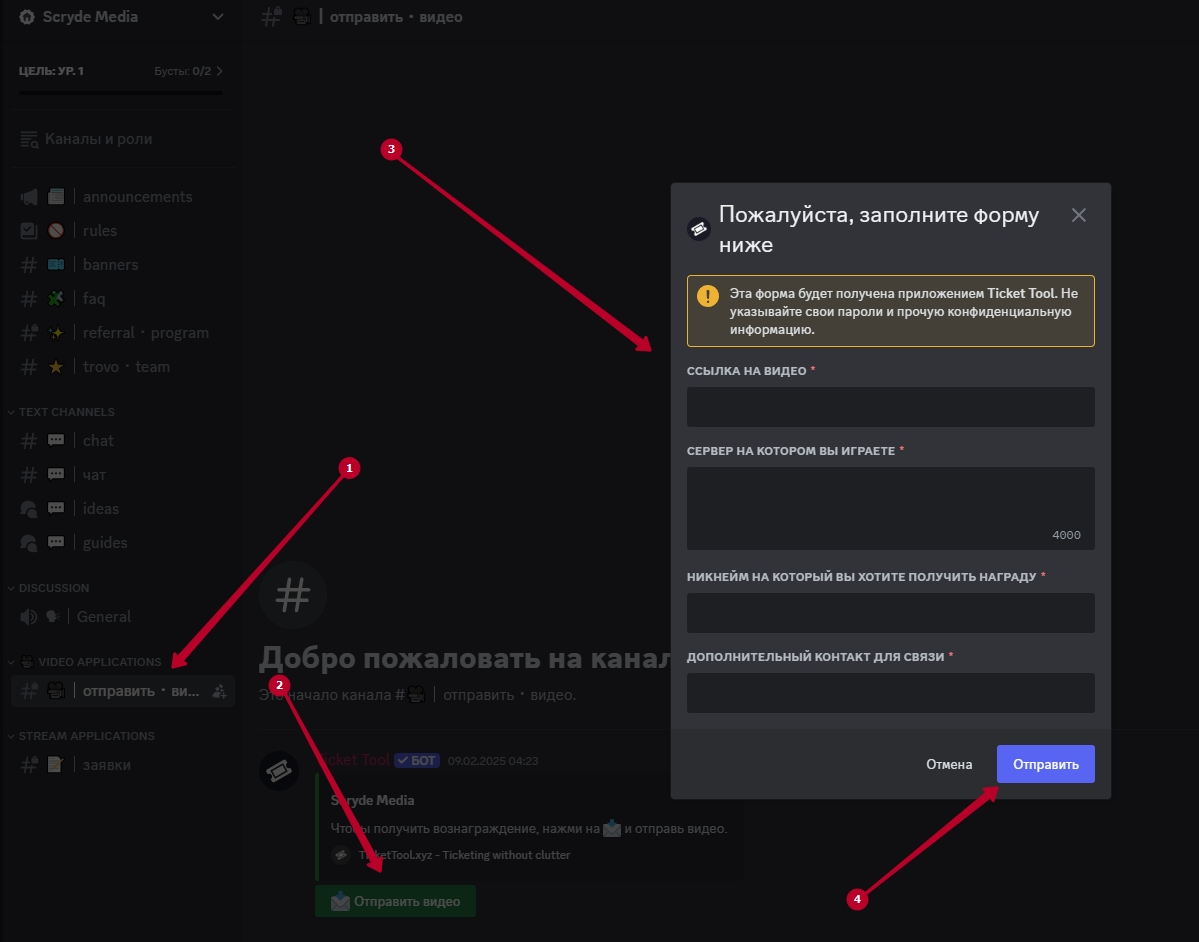
Task: Click the General voice channel speaker icon
Action: [x=29, y=617]
